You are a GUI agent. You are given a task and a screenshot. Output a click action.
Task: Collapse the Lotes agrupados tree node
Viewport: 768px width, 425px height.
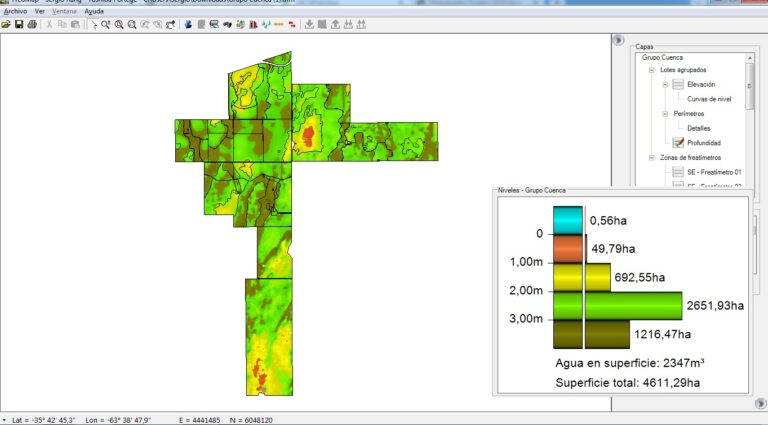point(652,71)
